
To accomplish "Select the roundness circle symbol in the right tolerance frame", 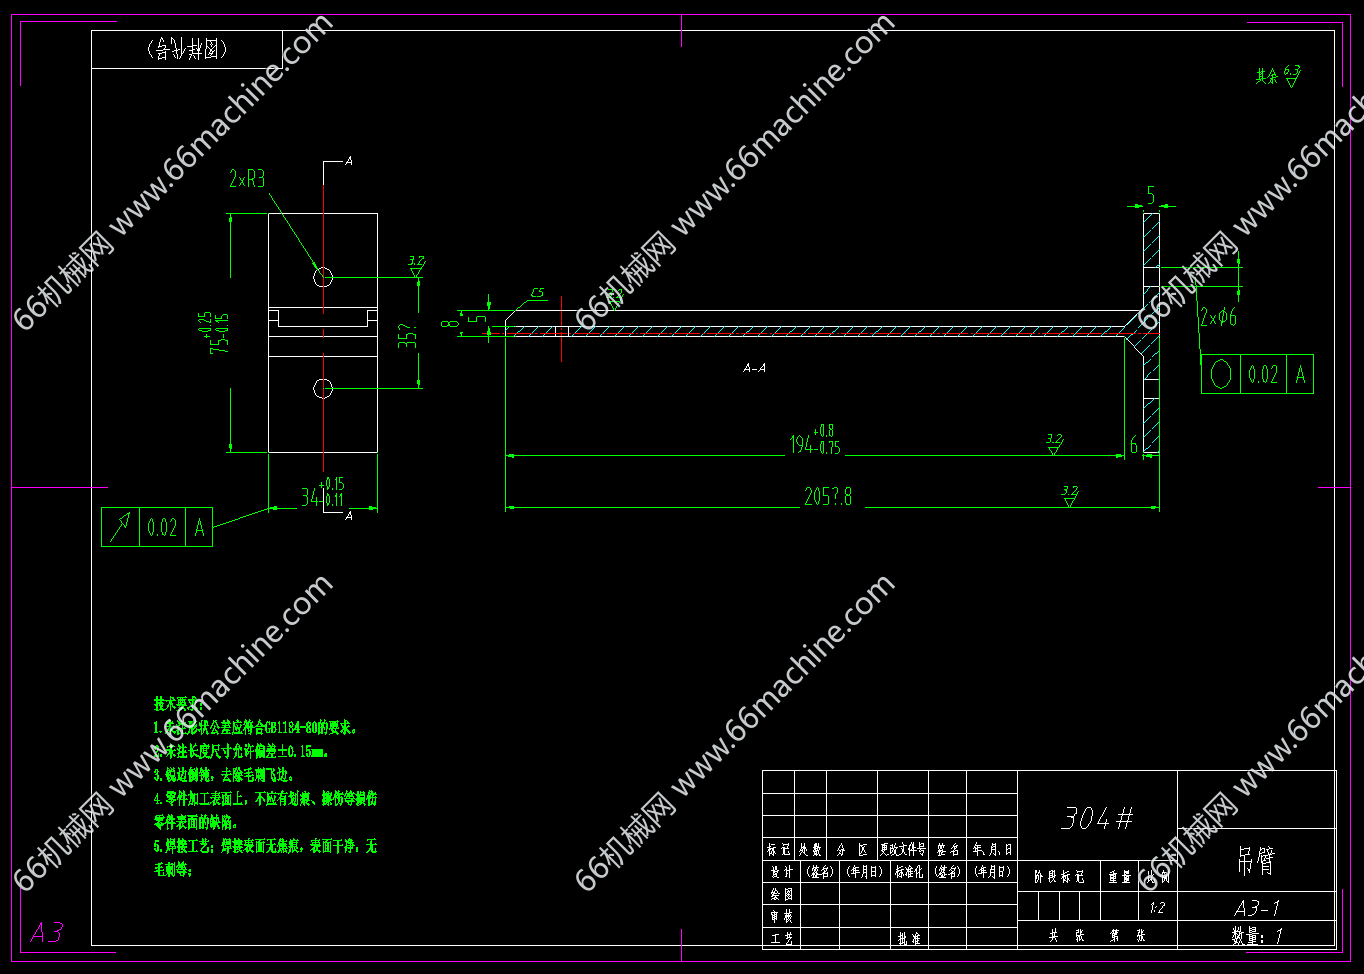I will 1221,374.
